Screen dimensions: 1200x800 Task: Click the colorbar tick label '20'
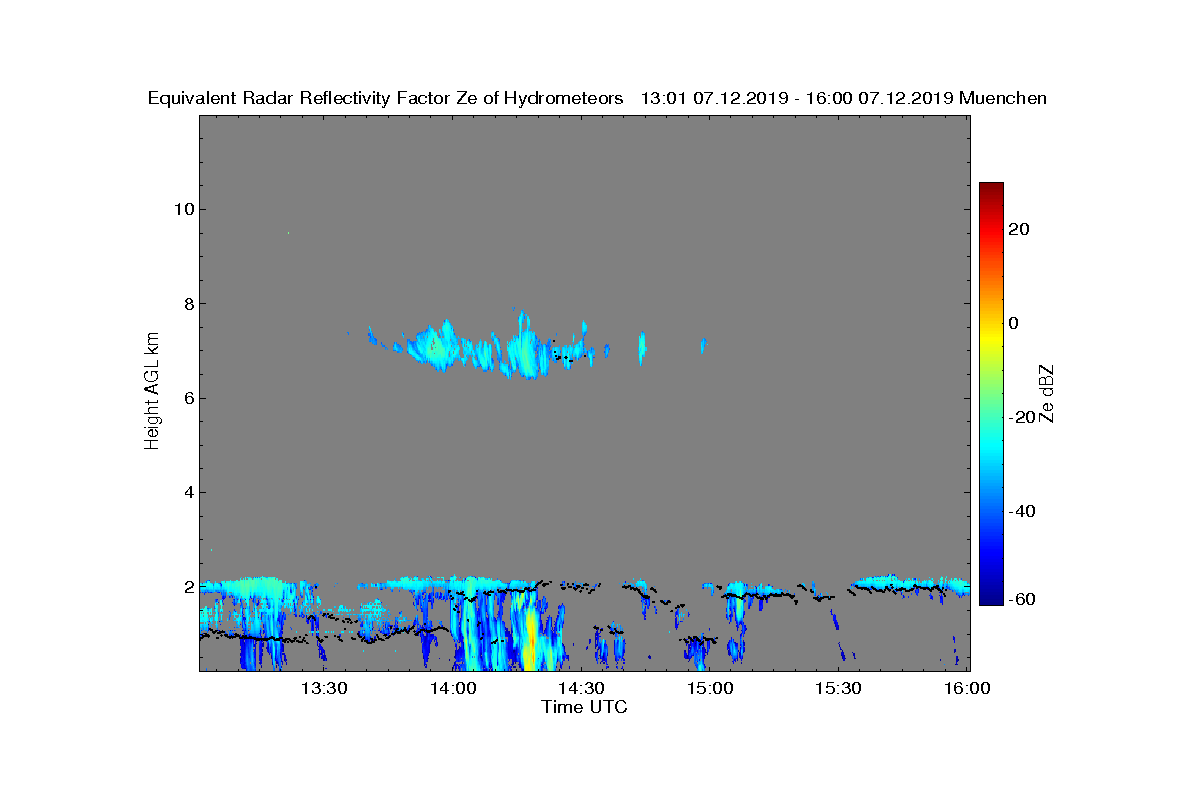tap(1019, 229)
